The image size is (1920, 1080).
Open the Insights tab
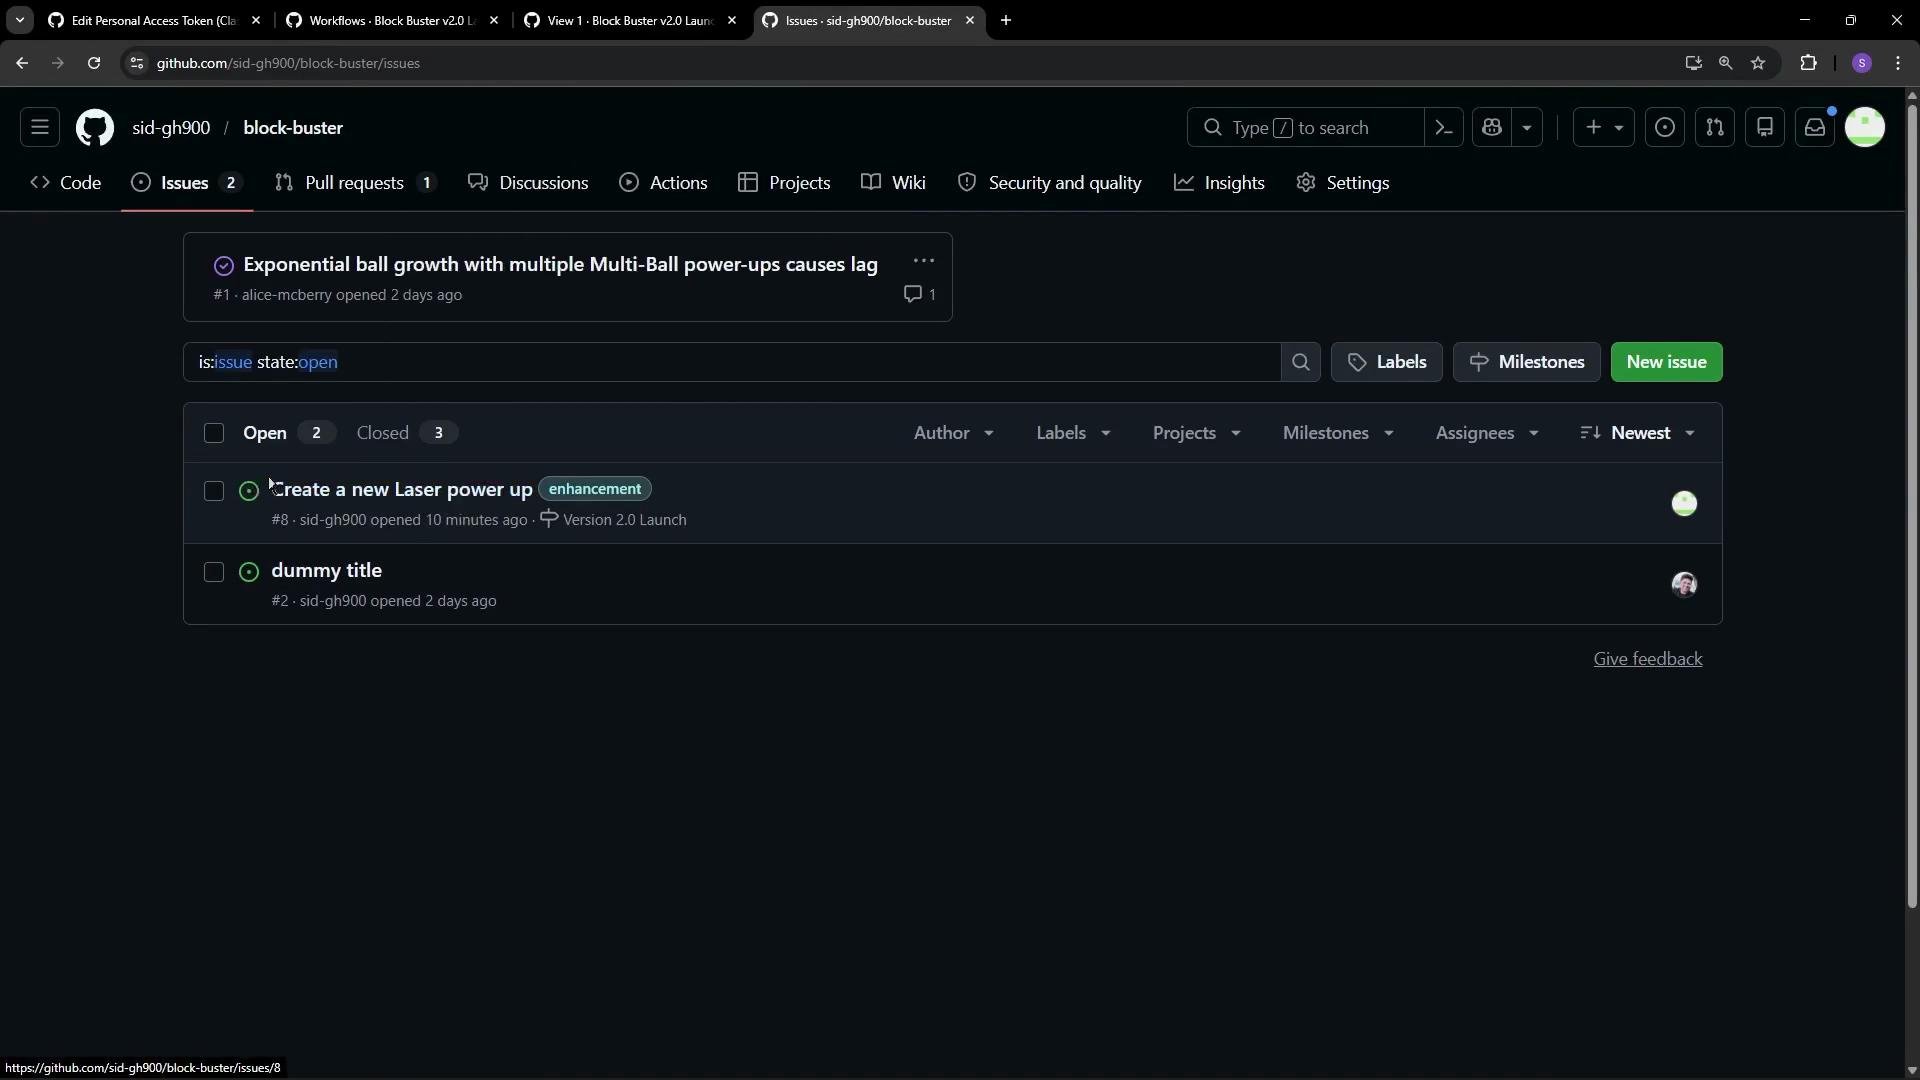(x=1220, y=183)
